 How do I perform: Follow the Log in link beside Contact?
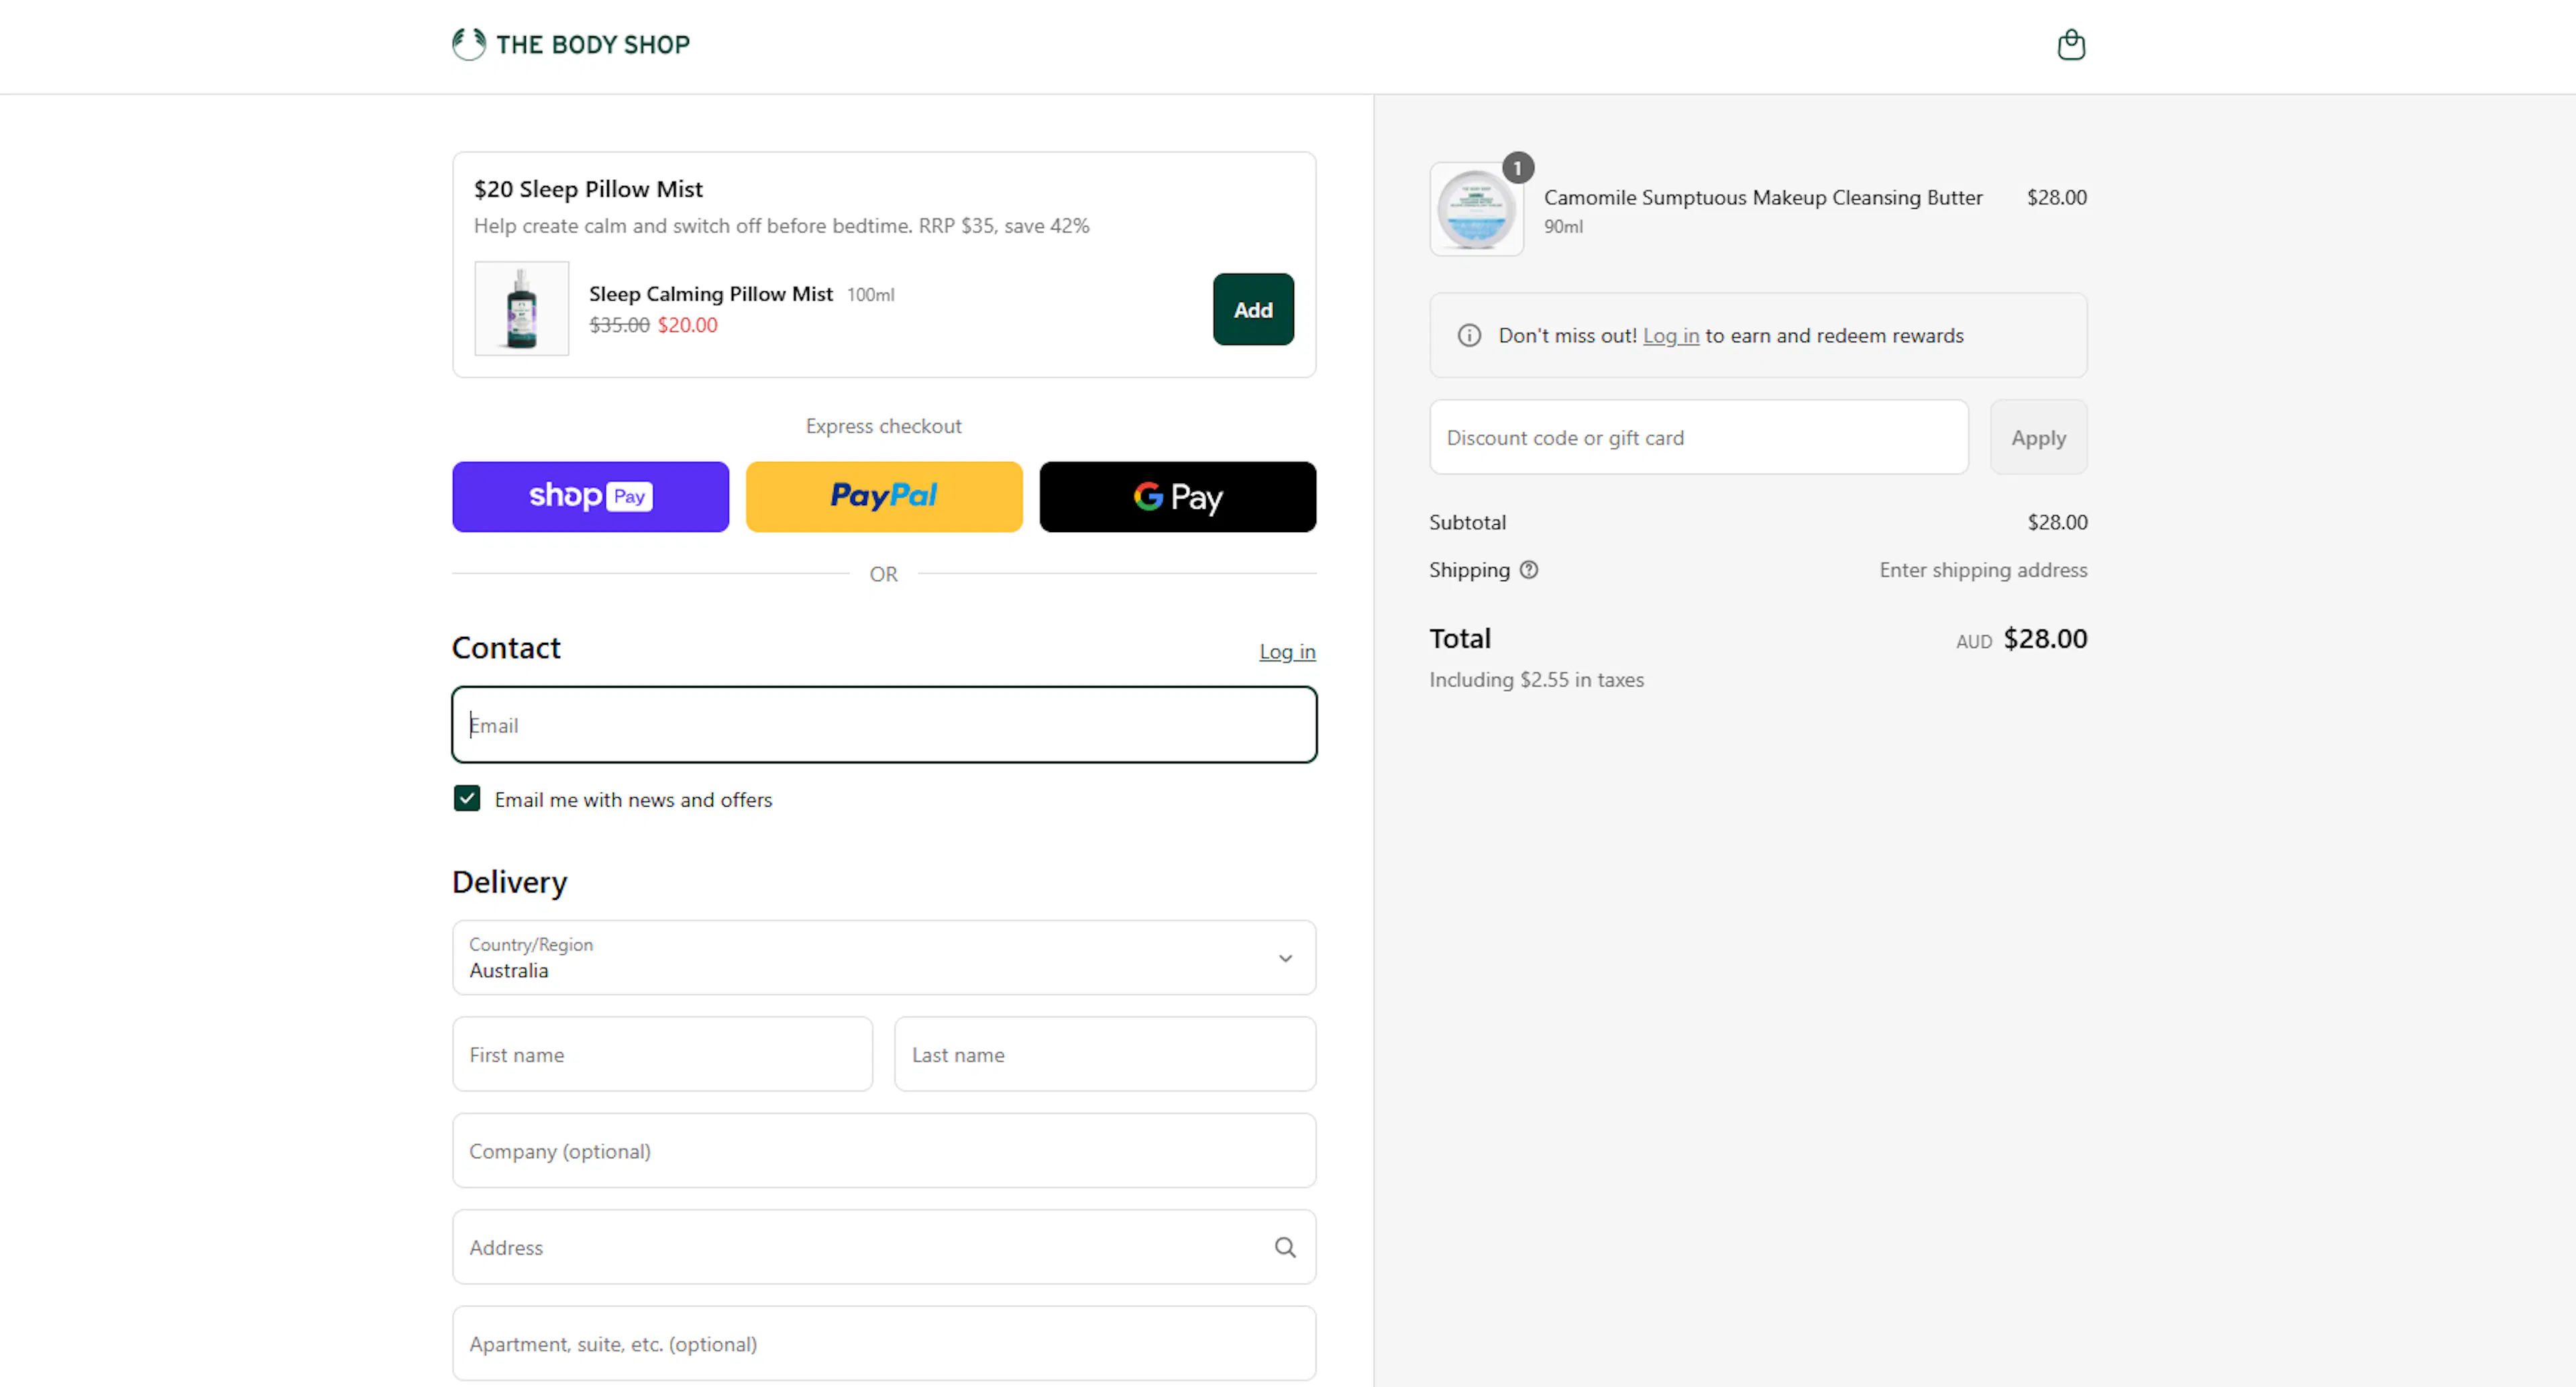coord(1287,652)
